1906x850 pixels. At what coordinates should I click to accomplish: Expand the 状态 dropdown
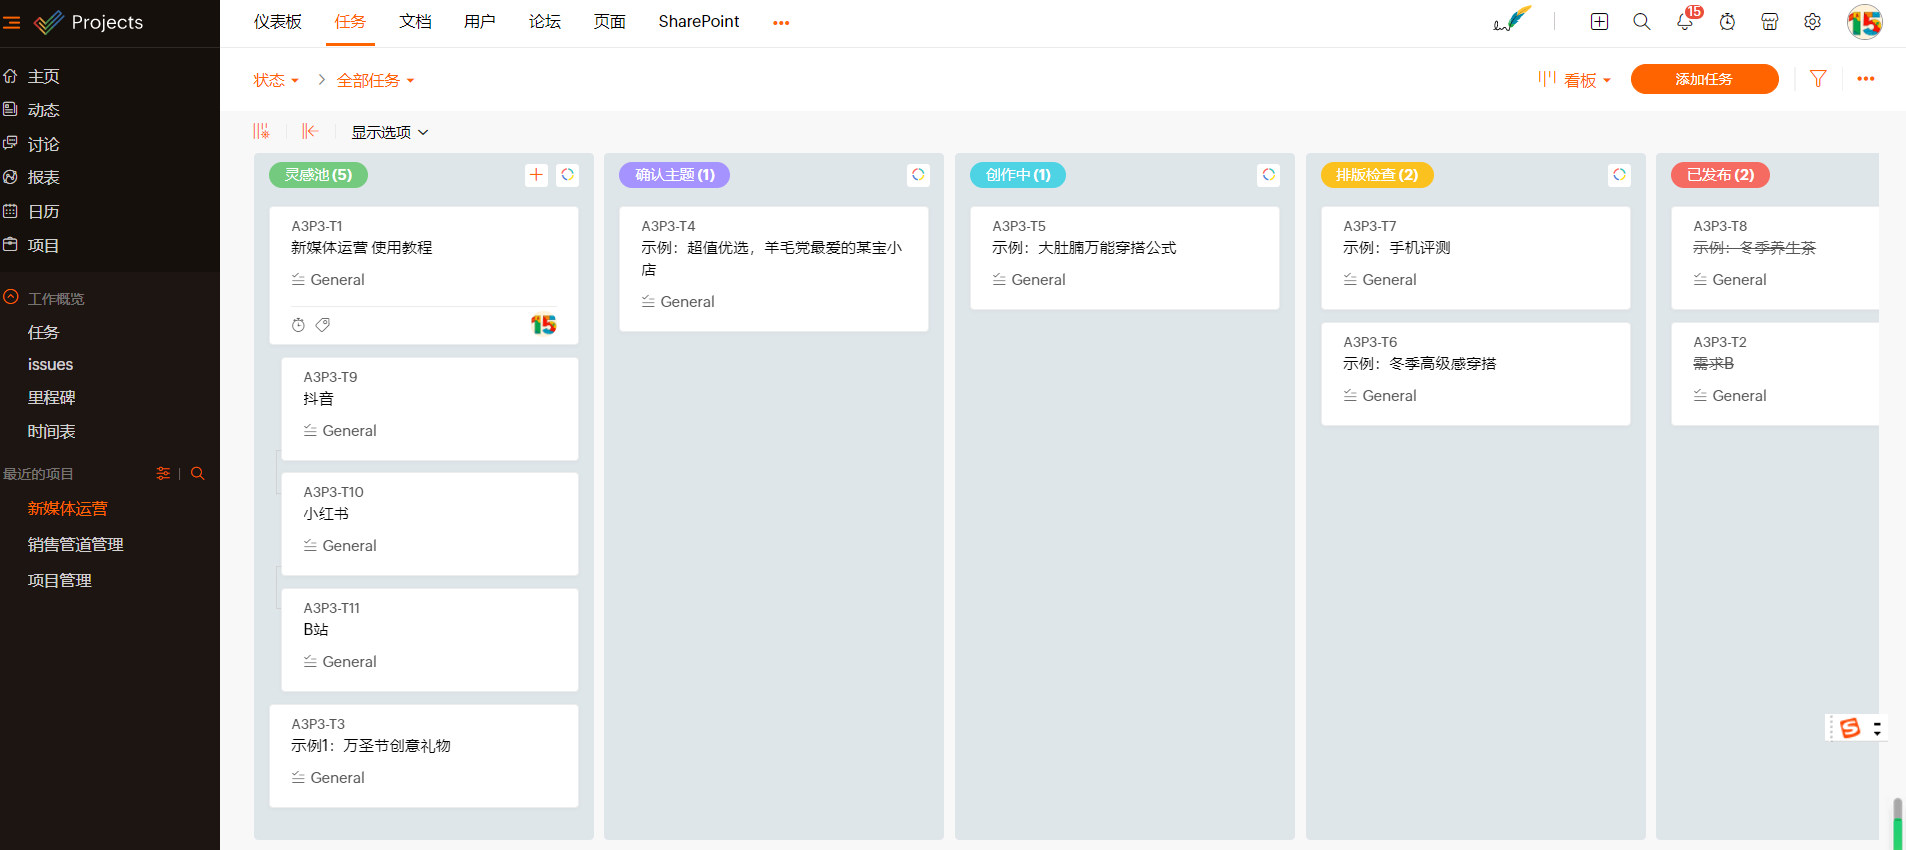tap(275, 80)
